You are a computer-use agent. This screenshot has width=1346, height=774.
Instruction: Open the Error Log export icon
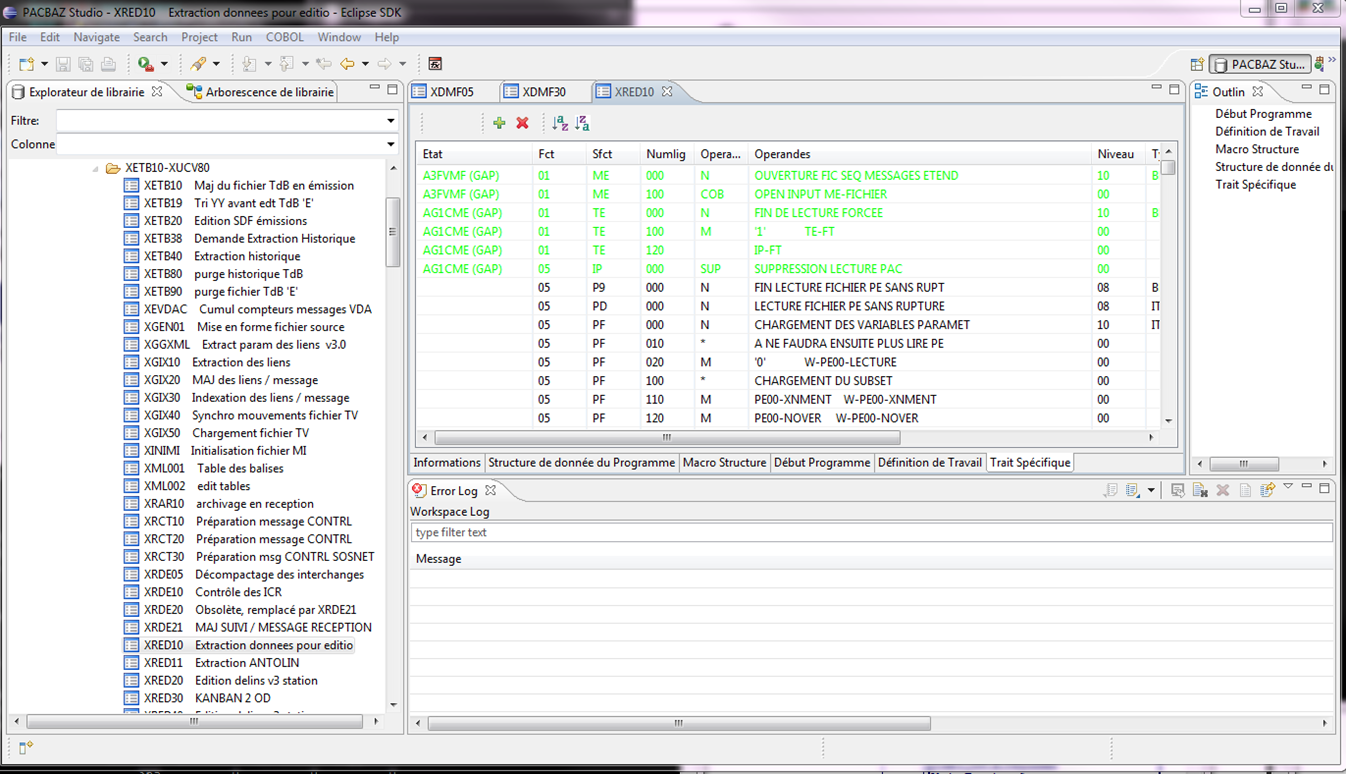click(1267, 489)
